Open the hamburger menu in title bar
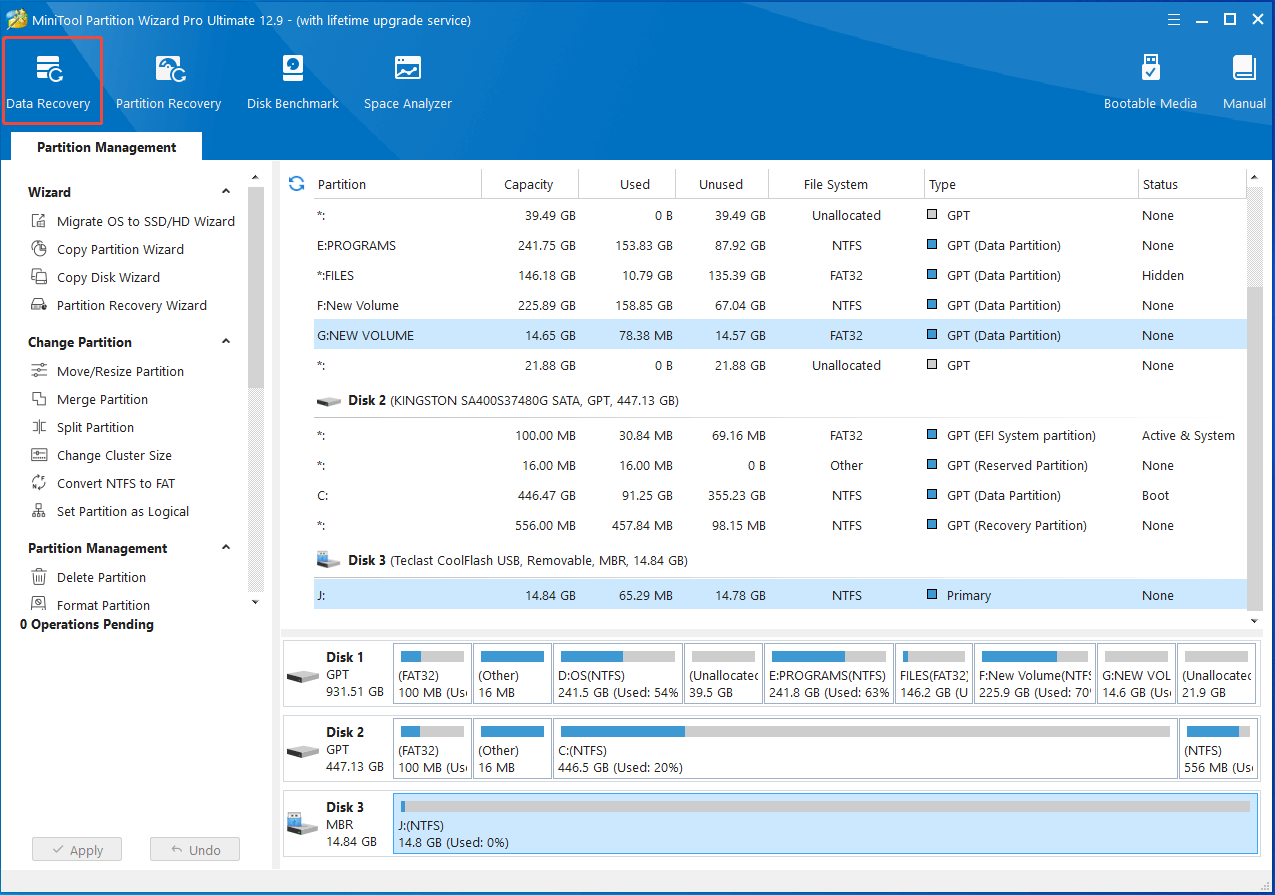The height and width of the screenshot is (895, 1275). (x=1172, y=19)
